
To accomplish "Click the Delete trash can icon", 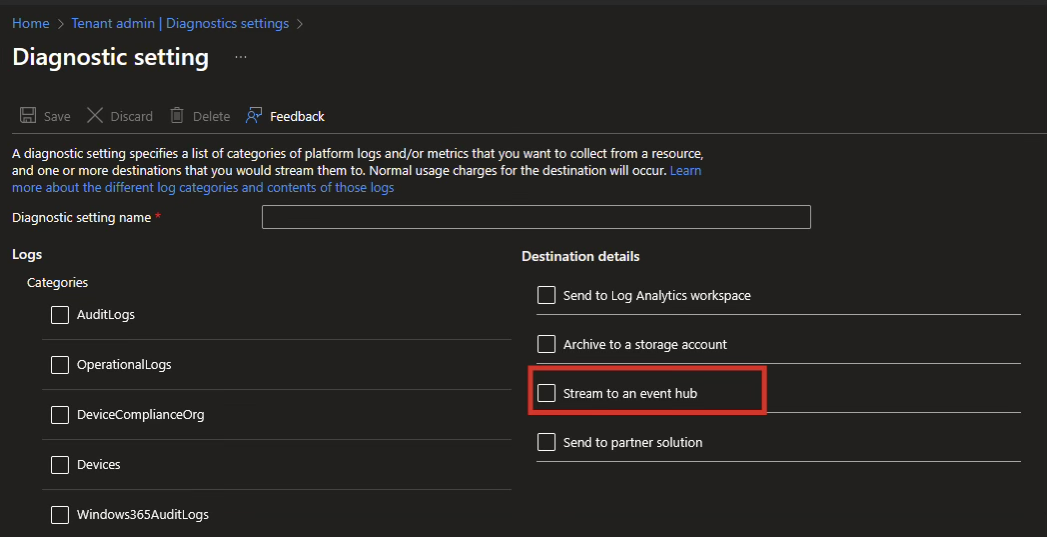I will coord(177,116).
